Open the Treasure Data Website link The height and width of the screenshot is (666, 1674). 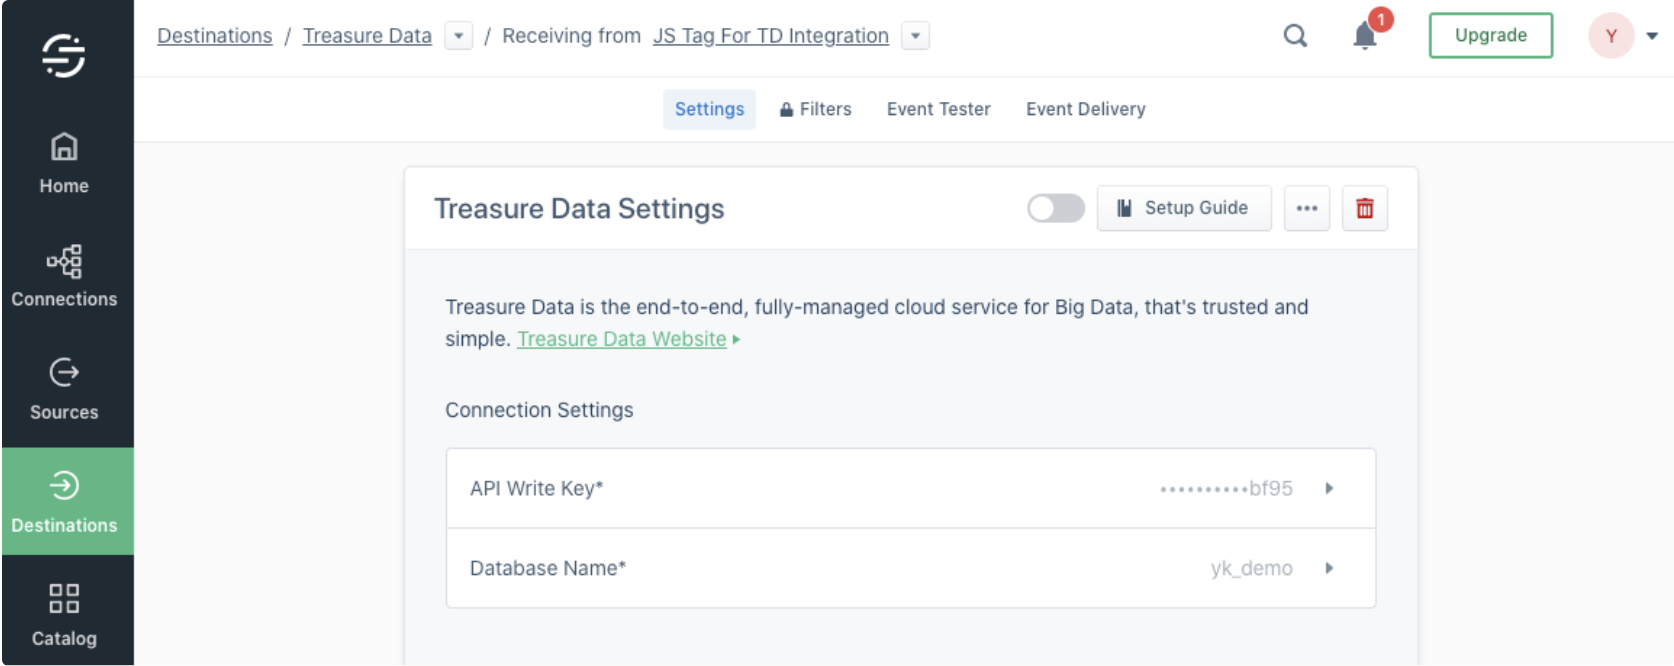pos(621,339)
